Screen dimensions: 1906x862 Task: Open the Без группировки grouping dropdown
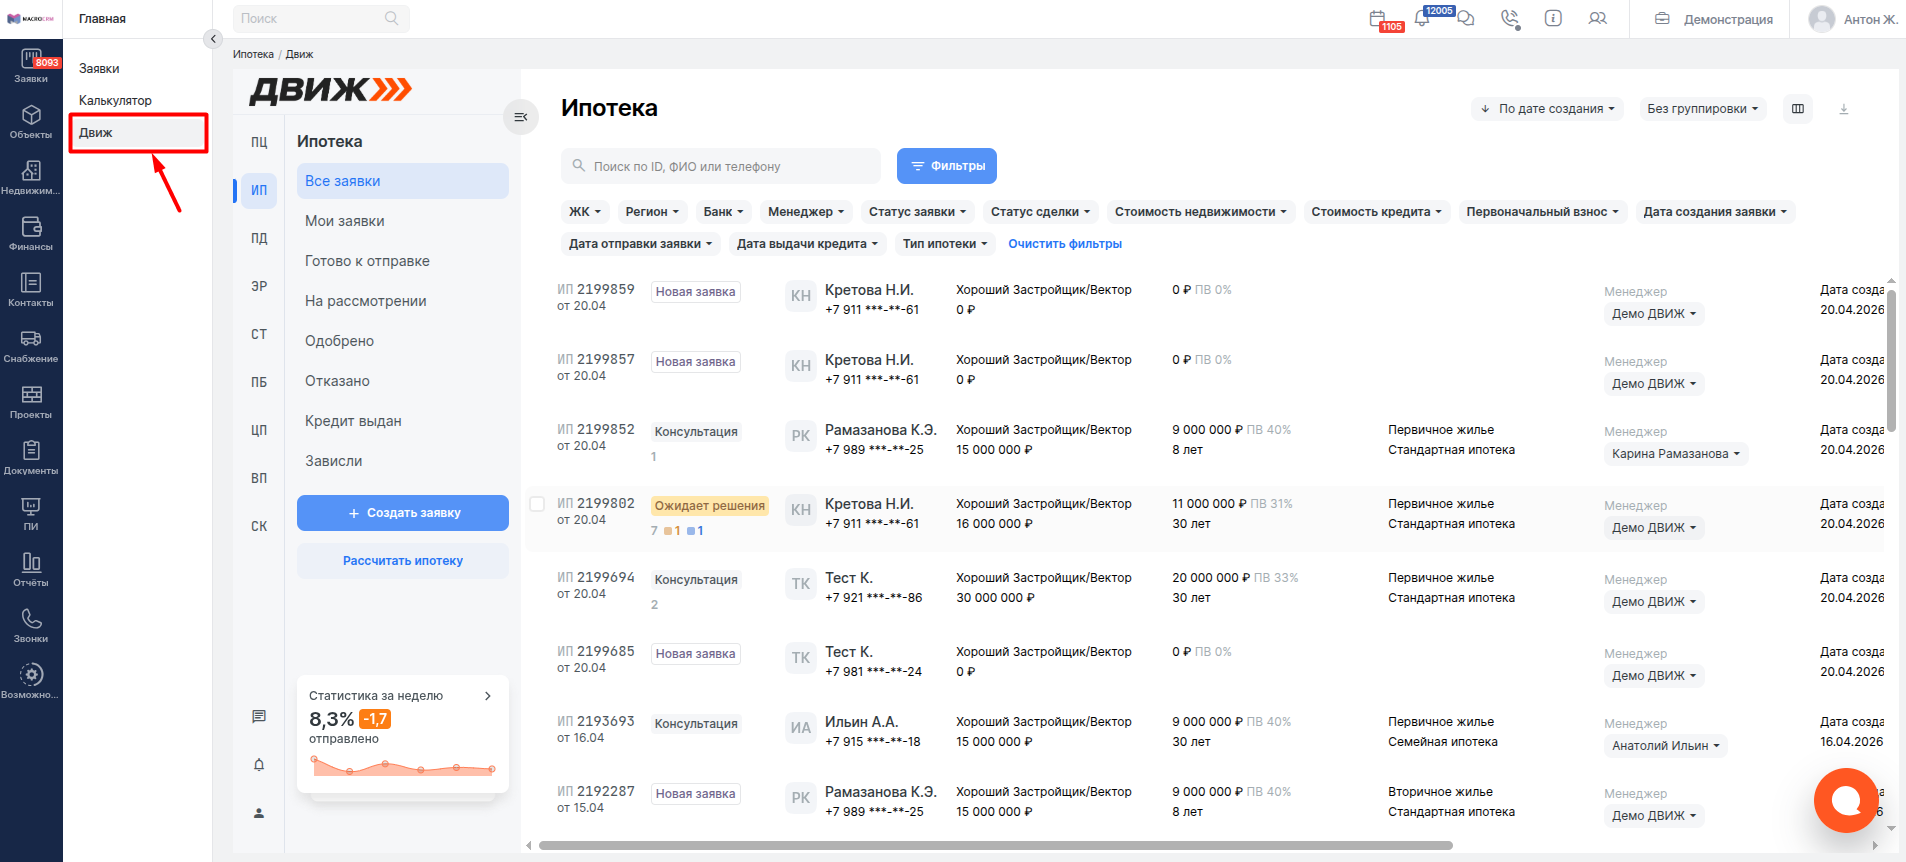coord(1702,109)
